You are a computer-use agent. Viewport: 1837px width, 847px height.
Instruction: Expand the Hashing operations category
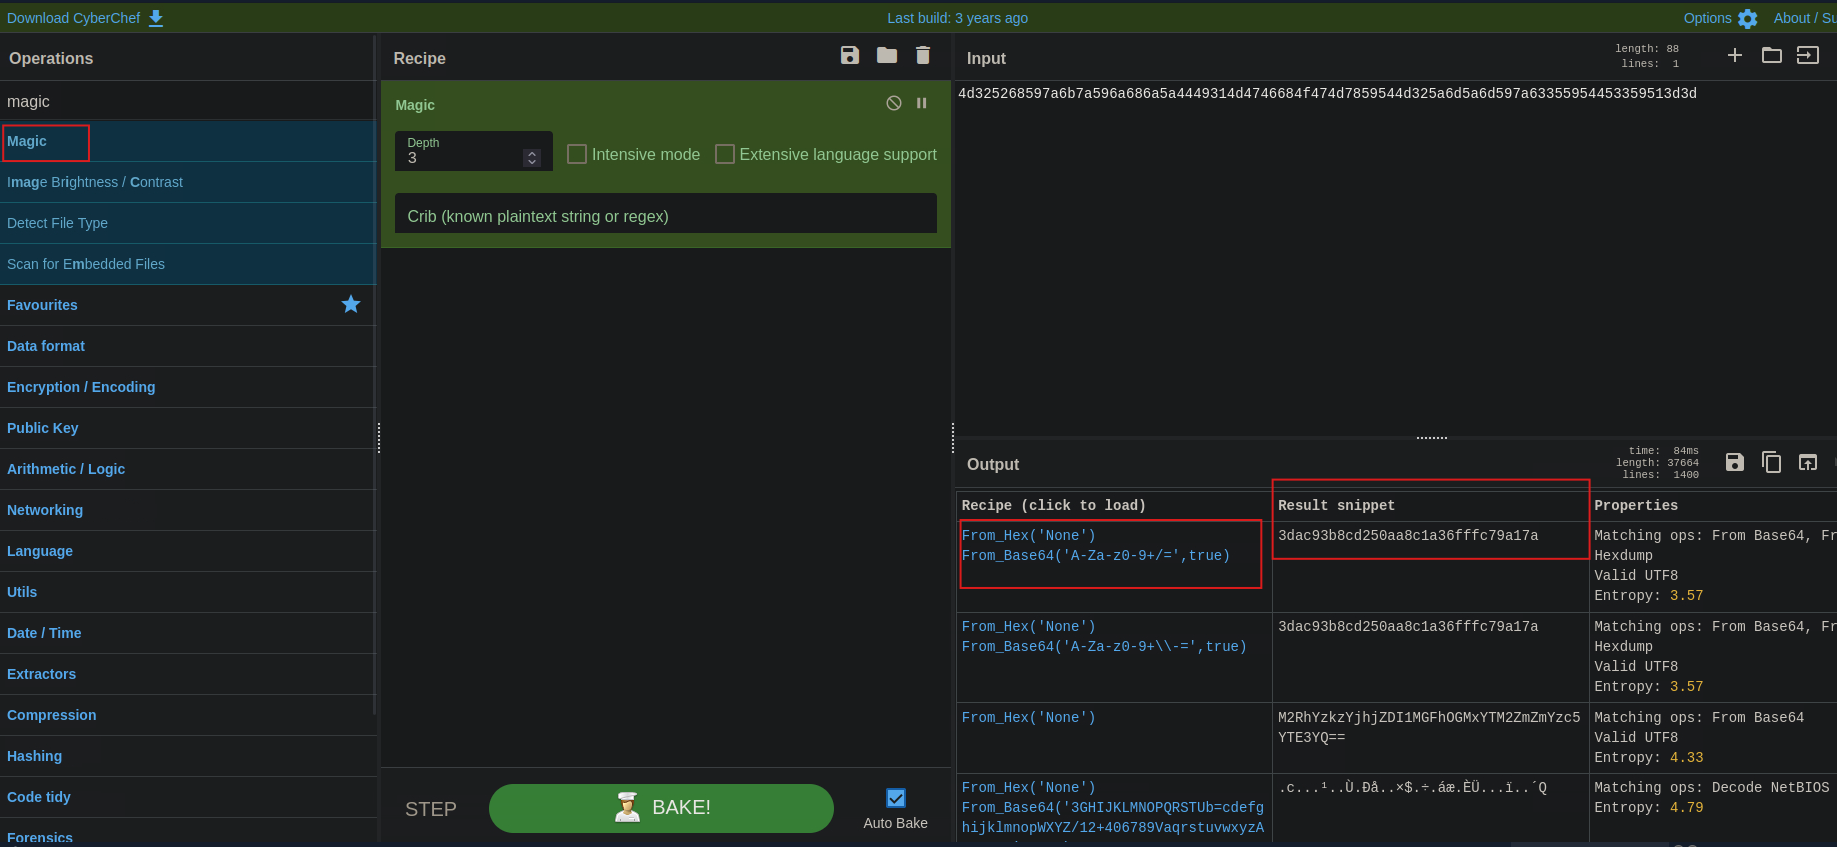(35, 756)
